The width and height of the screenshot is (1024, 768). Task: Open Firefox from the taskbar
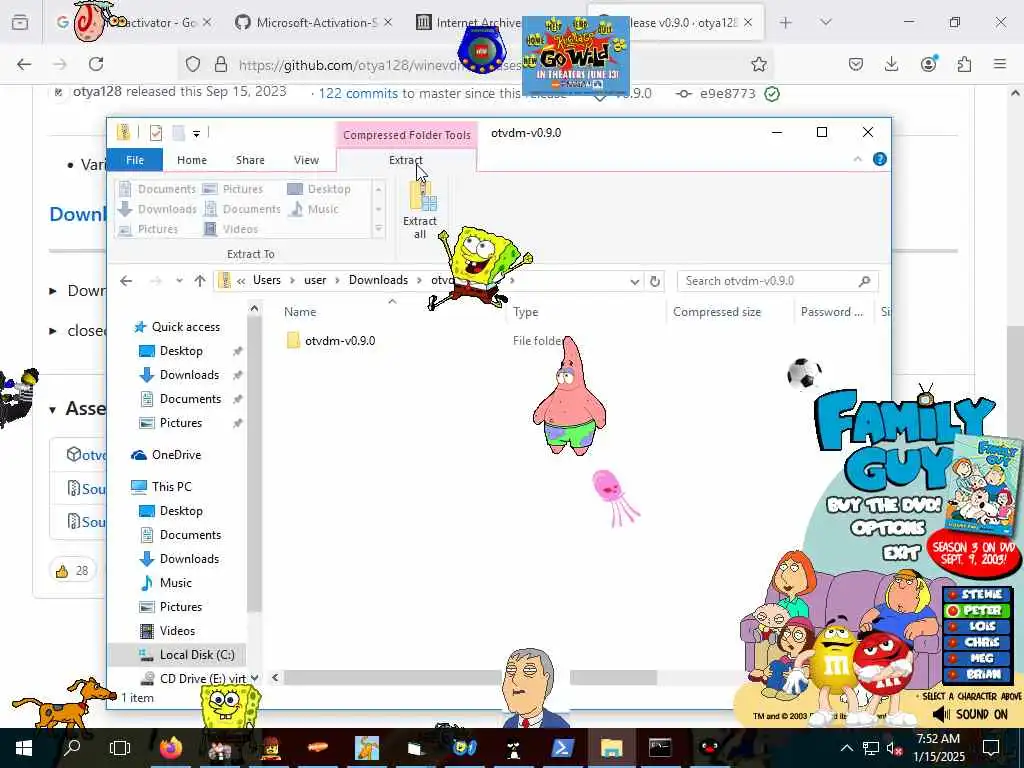coord(170,748)
